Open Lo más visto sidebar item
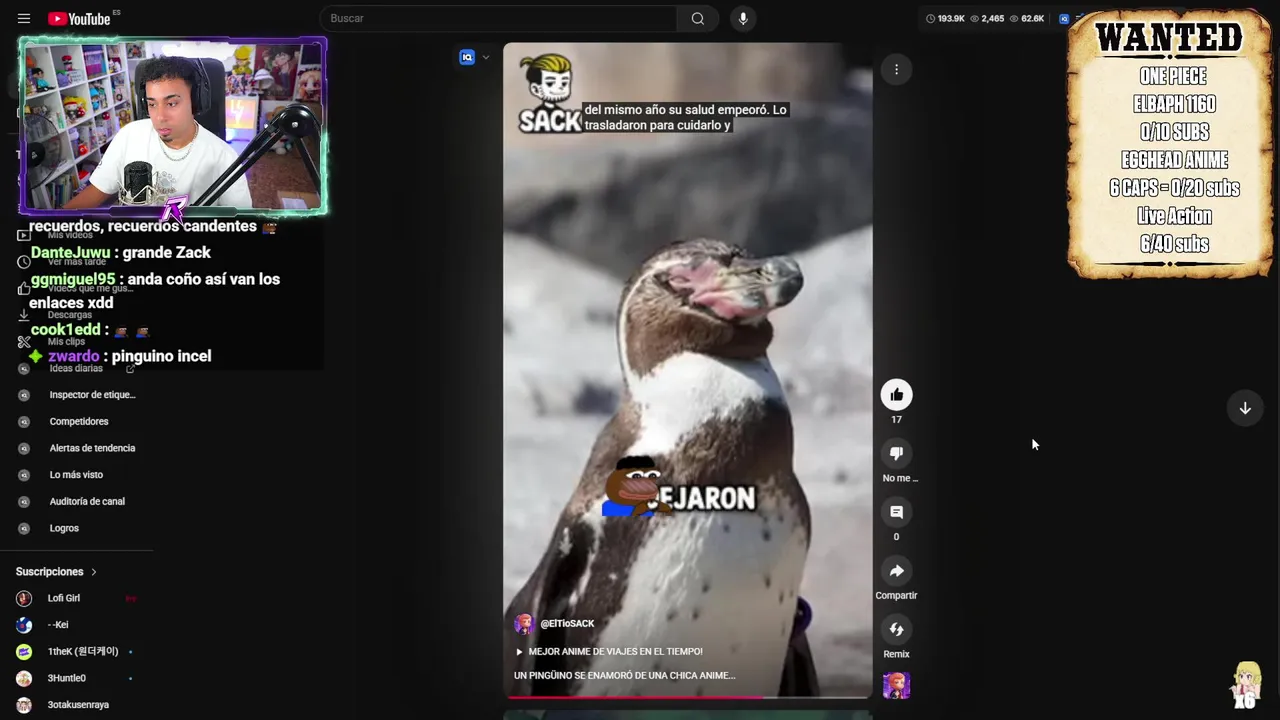Image resolution: width=1280 pixels, height=720 pixels. (76, 475)
